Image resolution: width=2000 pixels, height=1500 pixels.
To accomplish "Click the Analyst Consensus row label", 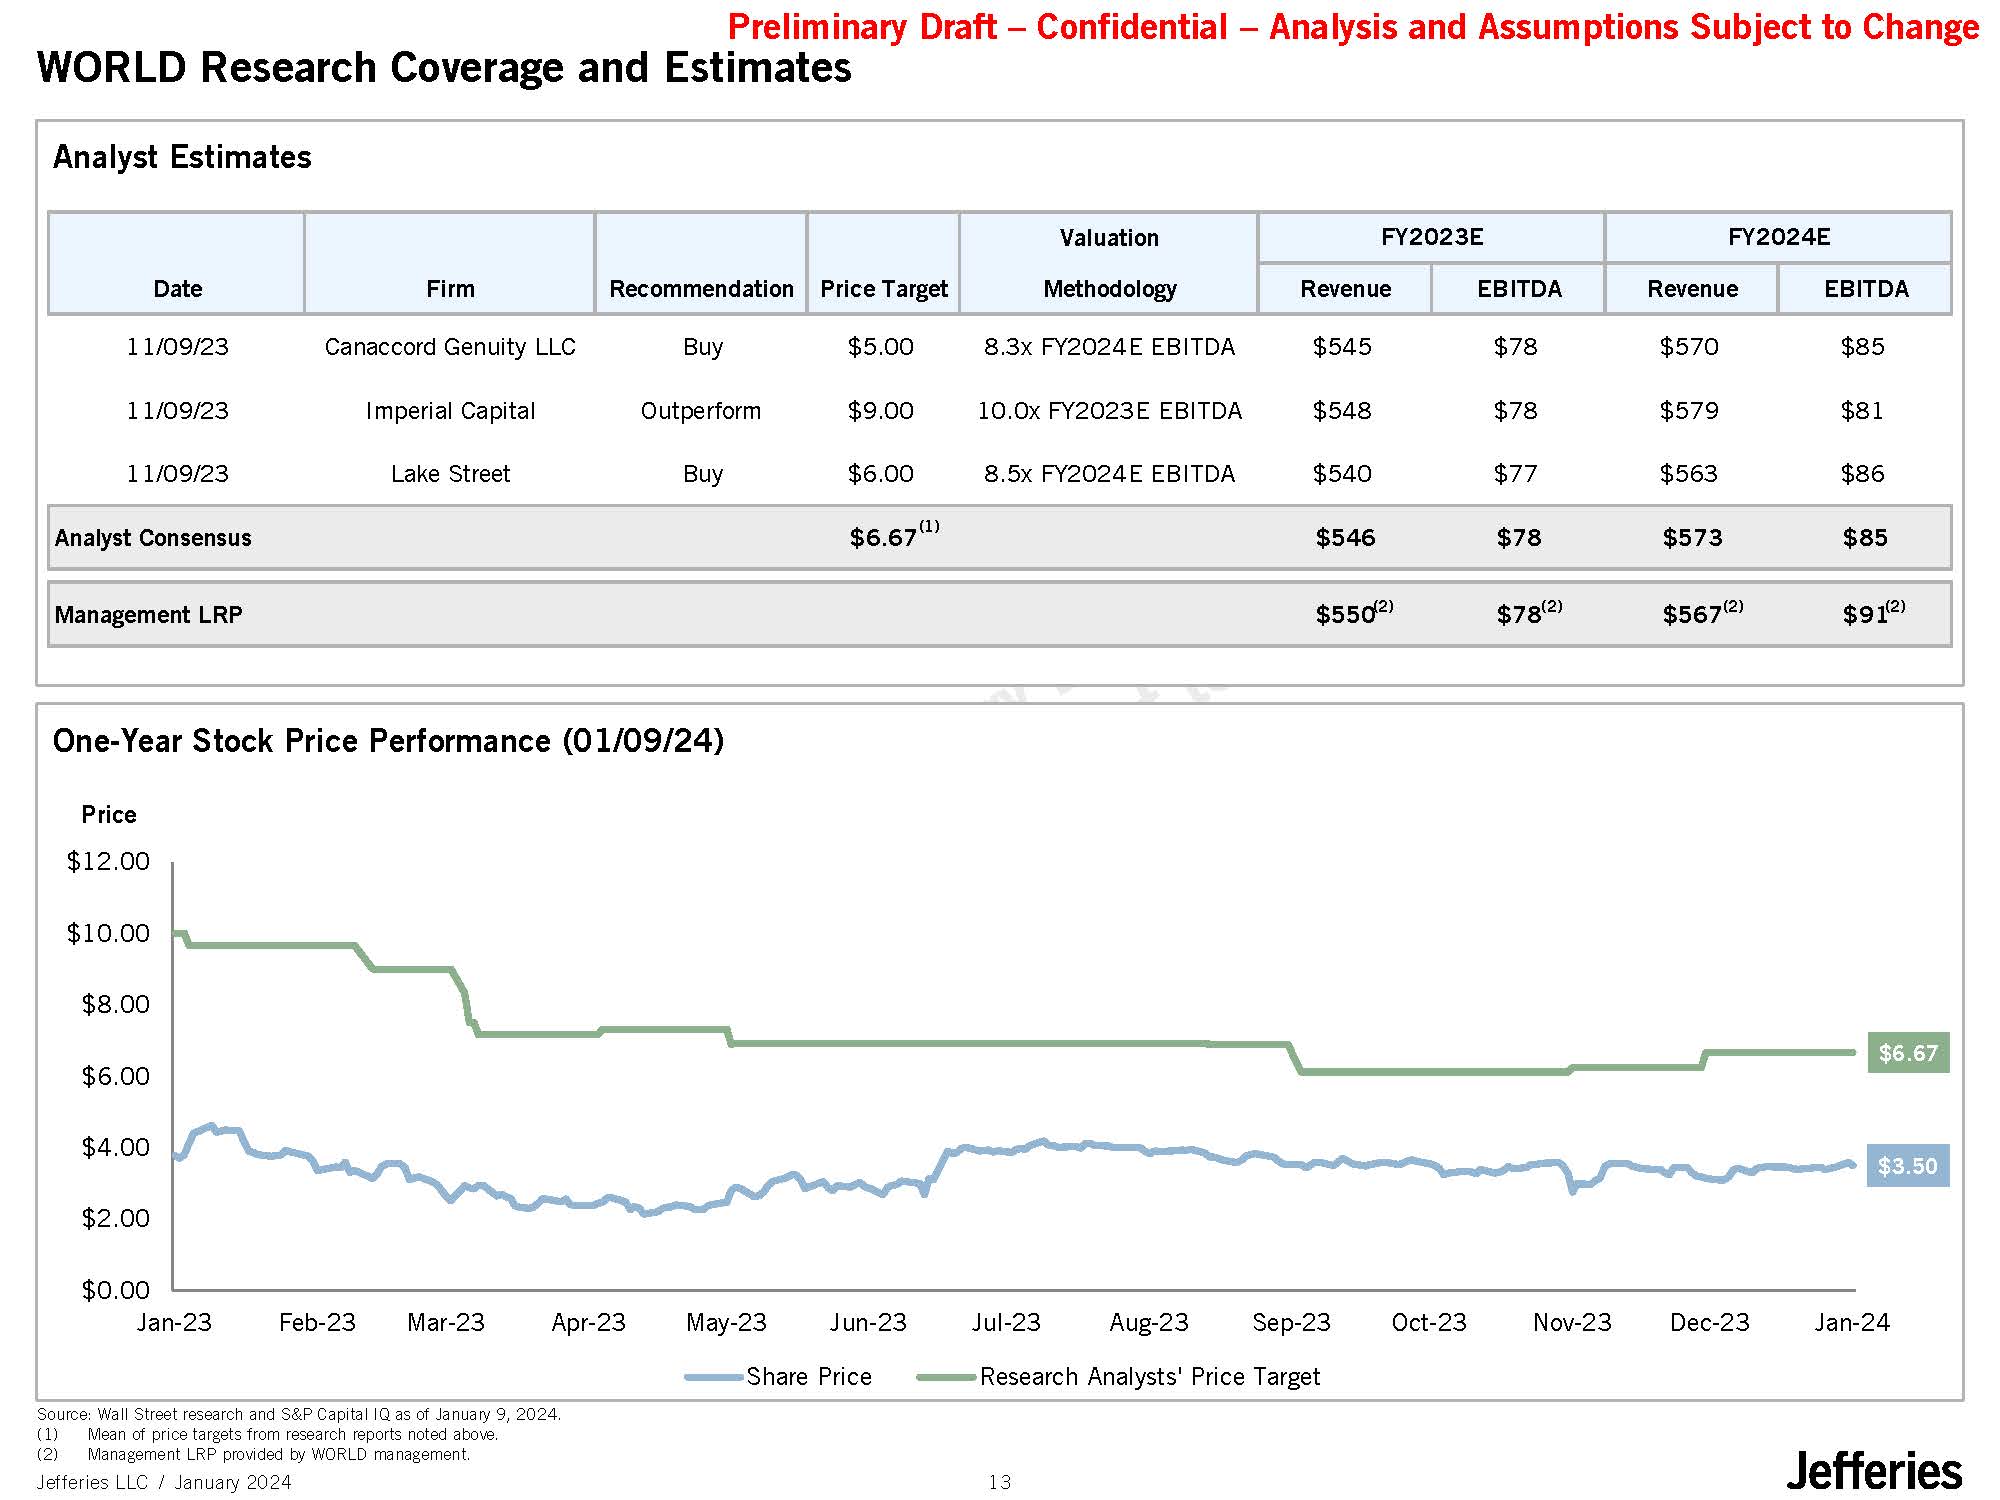I will (153, 538).
